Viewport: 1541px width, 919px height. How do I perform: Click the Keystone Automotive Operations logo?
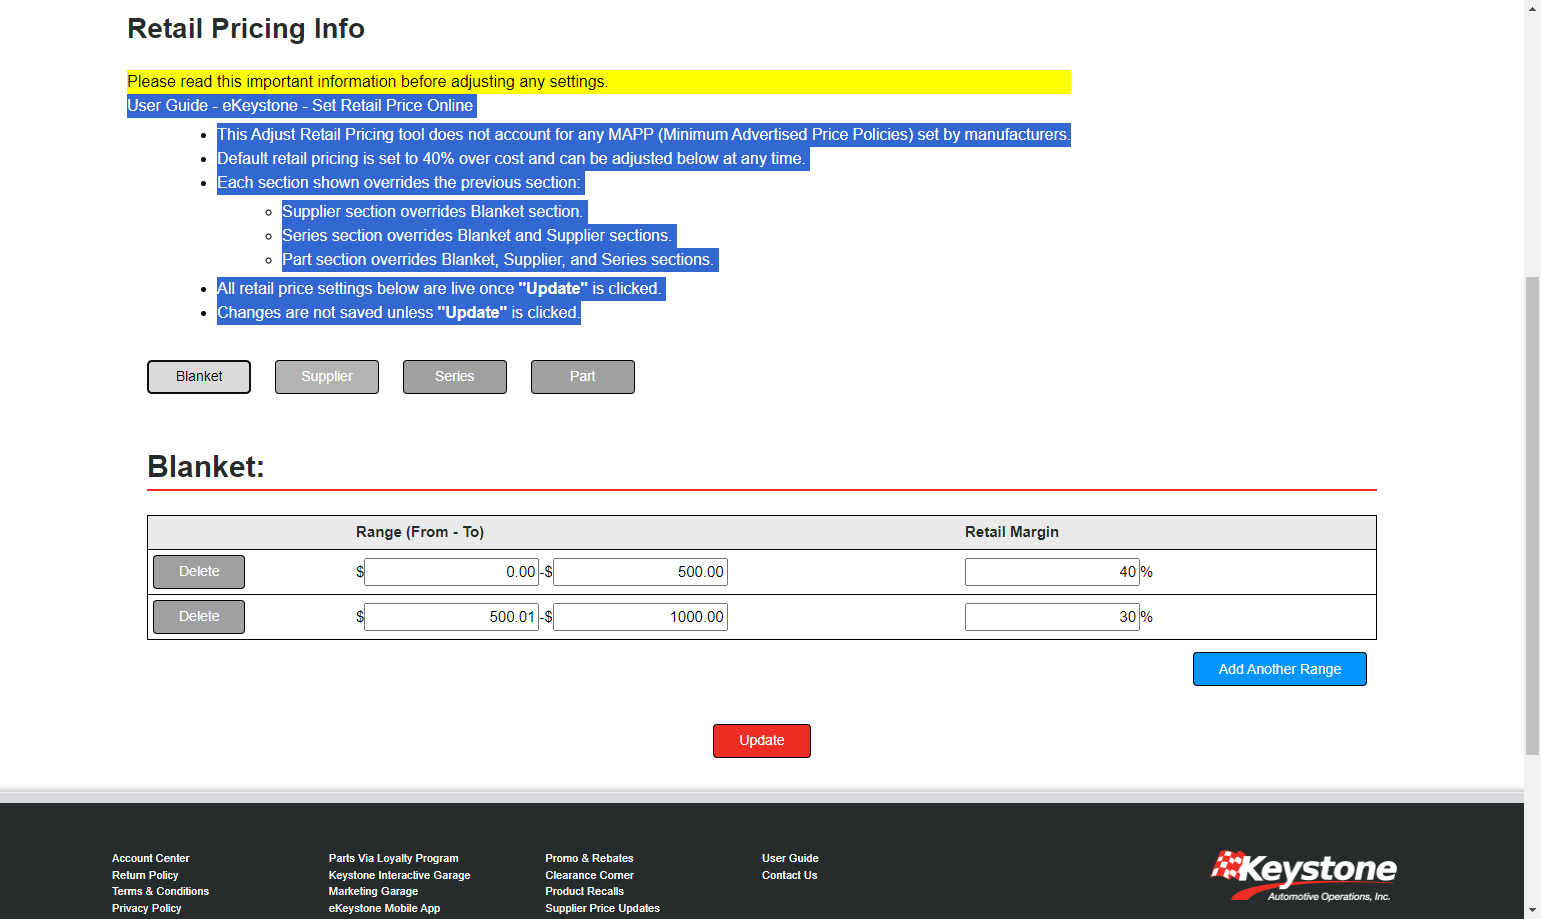pyautogui.click(x=1303, y=877)
